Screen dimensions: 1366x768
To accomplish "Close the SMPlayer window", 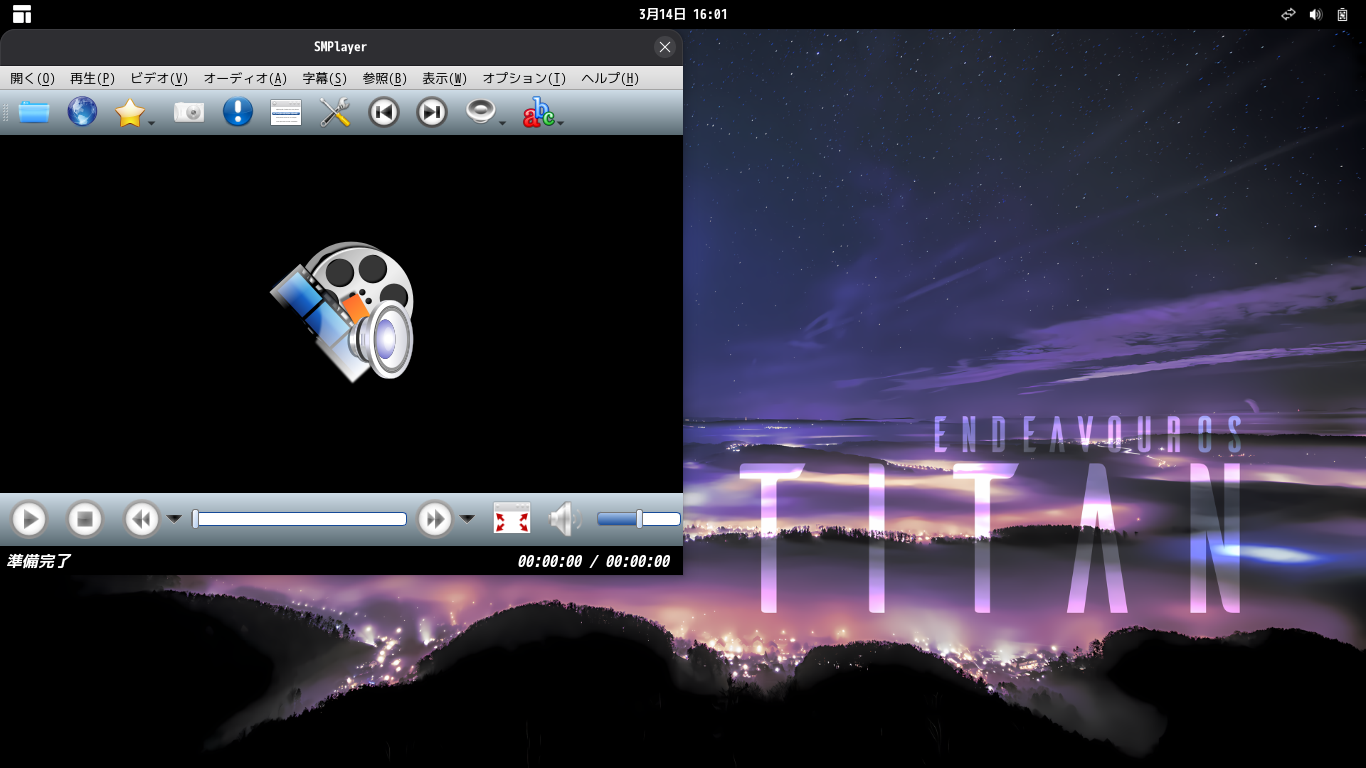I will click(x=665, y=47).
